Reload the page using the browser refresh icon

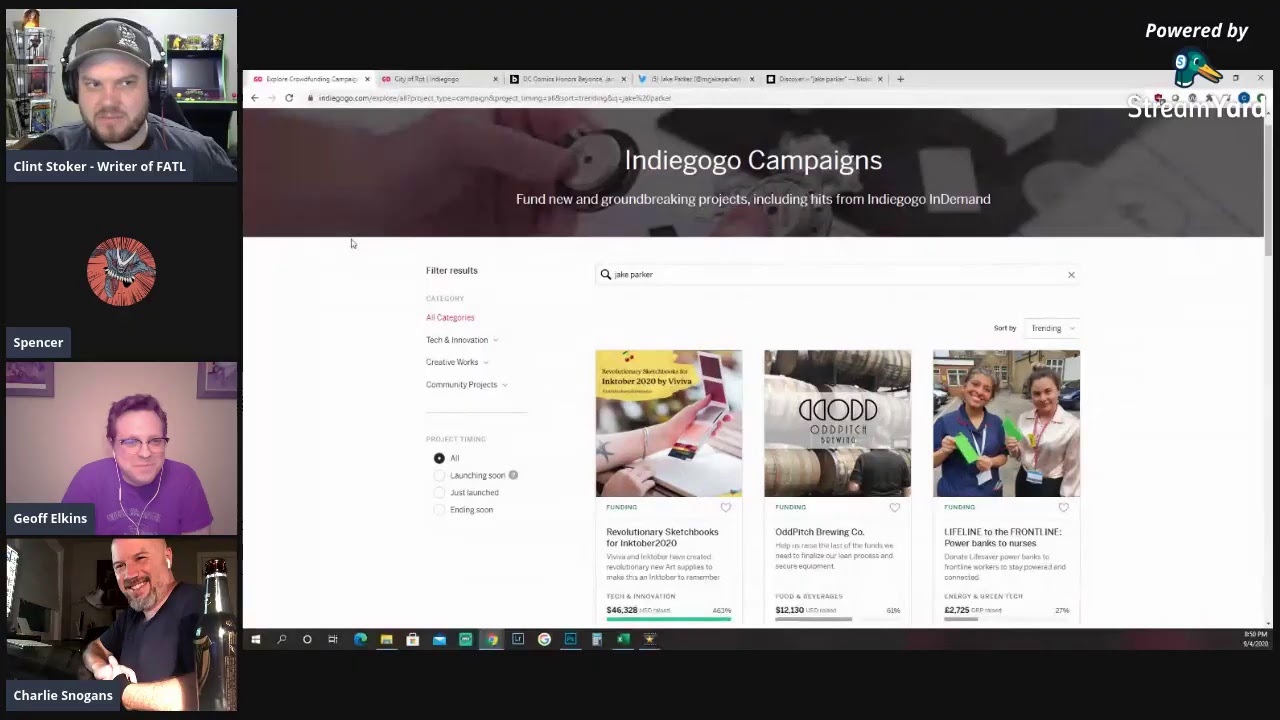[x=289, y=98]
